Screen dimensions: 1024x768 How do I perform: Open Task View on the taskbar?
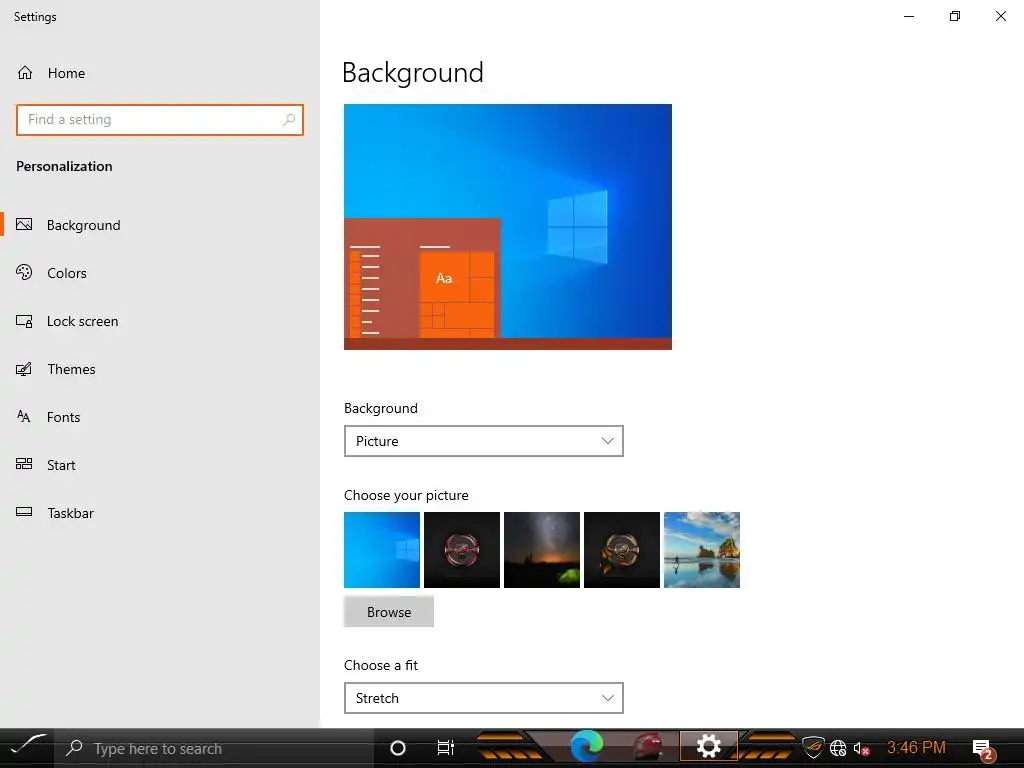(x=445, y=748)
